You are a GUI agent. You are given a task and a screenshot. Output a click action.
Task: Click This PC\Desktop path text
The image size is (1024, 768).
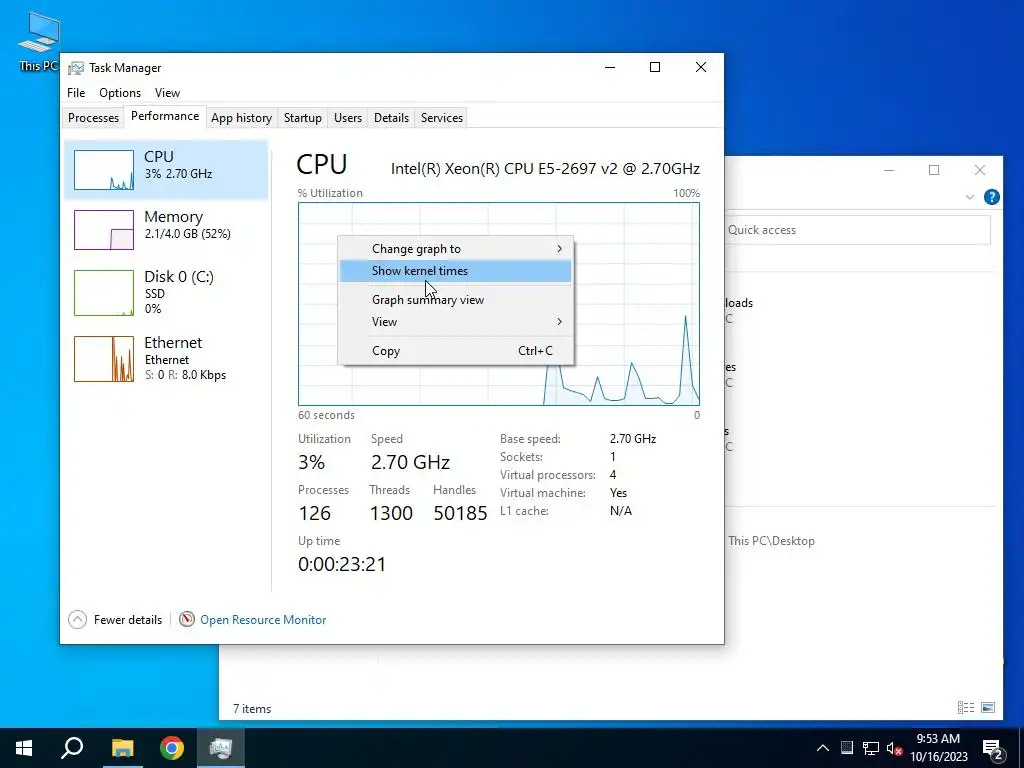pos(771,541)
